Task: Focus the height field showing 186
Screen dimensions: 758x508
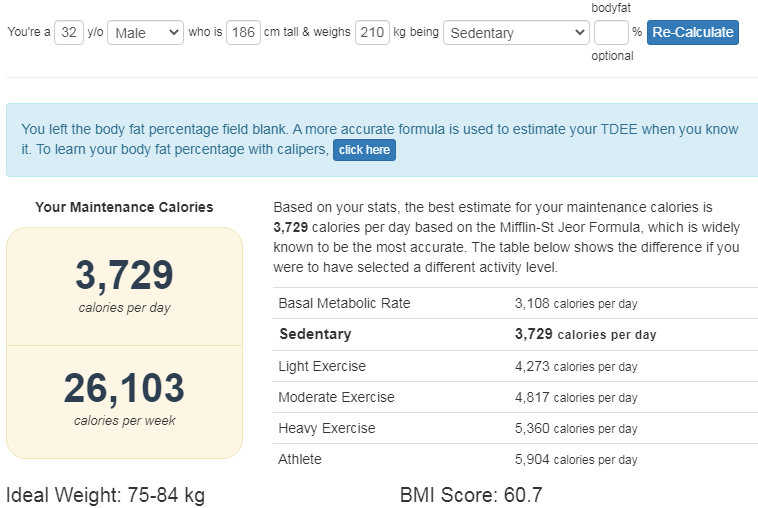Action: [243, 32]
